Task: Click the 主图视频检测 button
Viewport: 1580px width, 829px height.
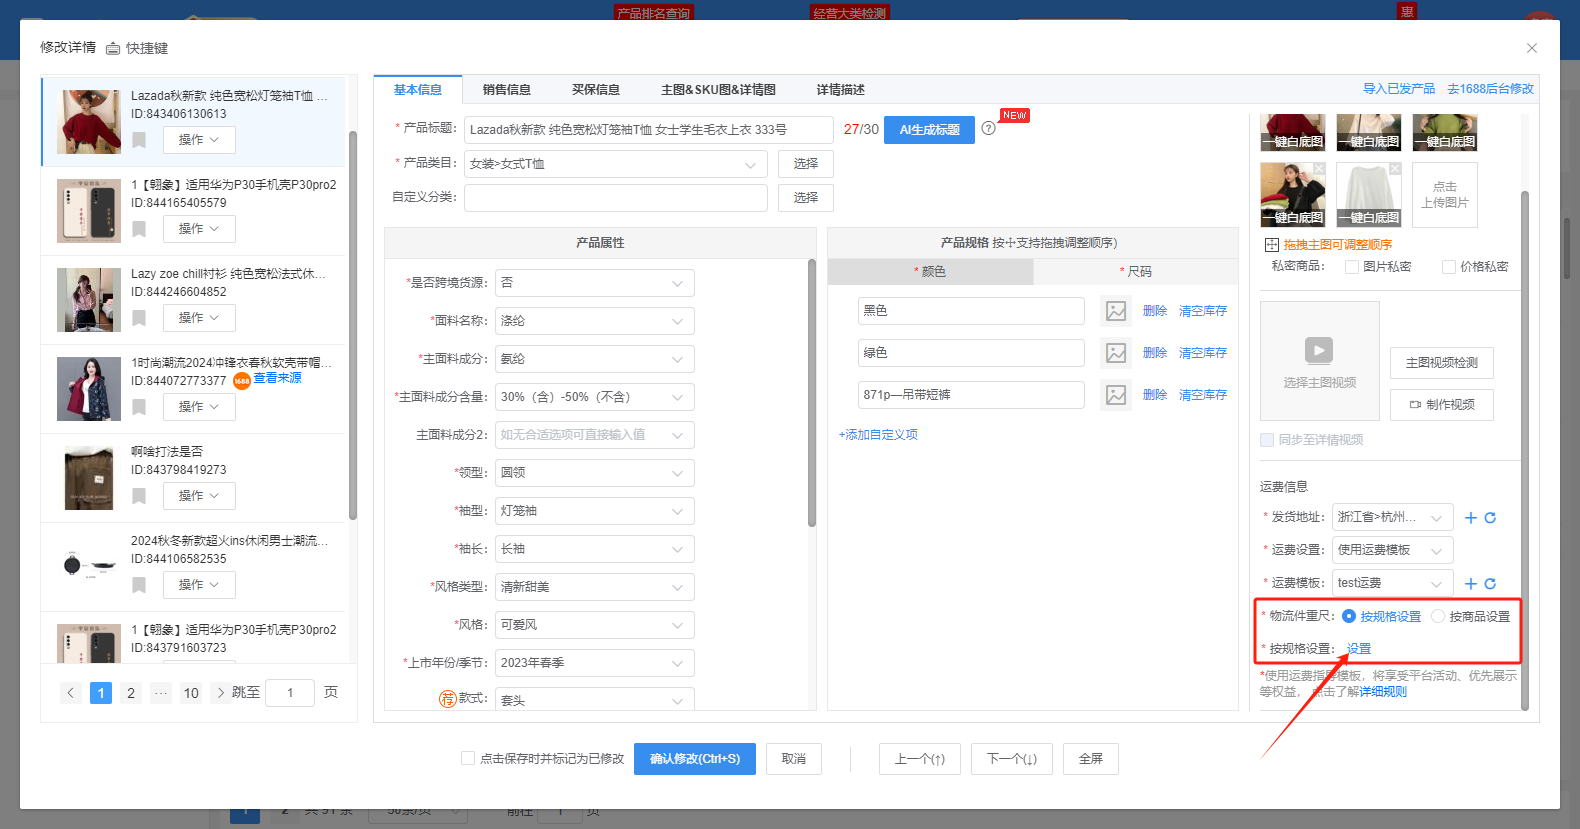Action: [x=1442, y=363]
